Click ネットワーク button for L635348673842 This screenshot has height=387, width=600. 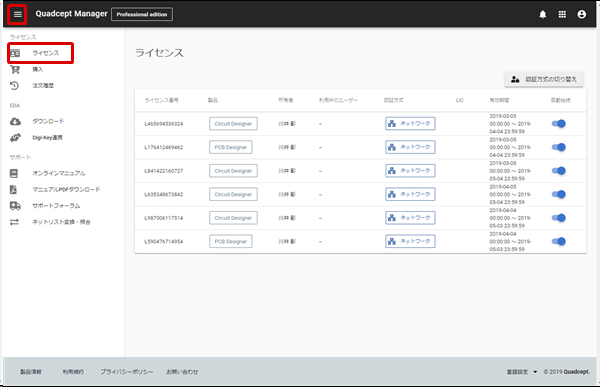pos(410,194)
